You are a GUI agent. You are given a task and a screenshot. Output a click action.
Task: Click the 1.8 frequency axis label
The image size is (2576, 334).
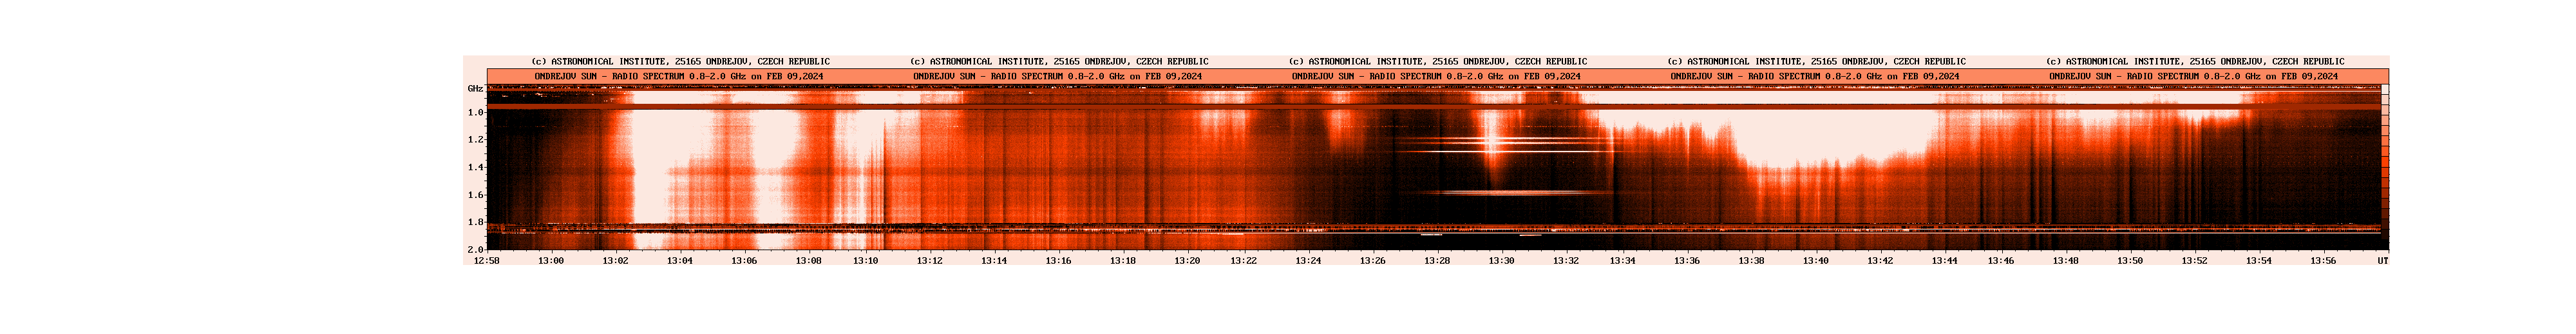click(x=475, y=222)
